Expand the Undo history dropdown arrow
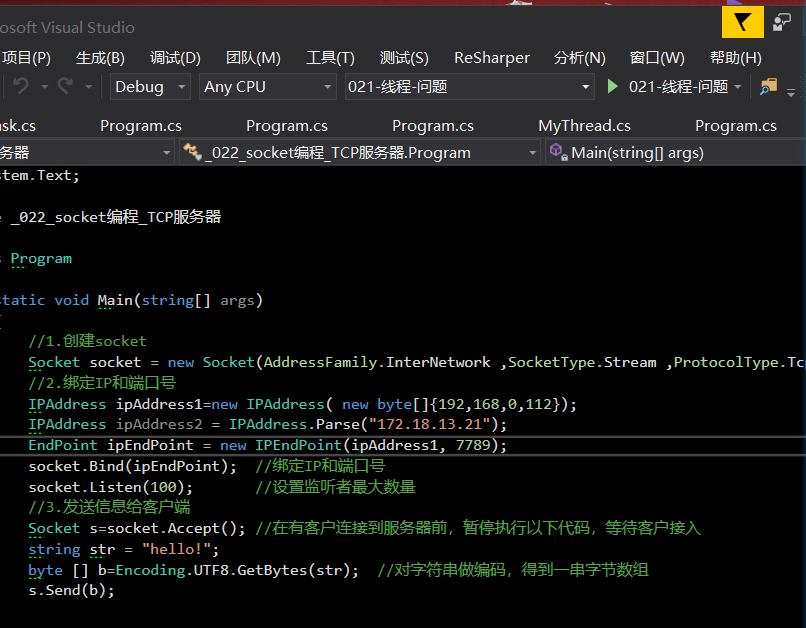The height and width of the screenshot is (628, 806). coord(44,87)
